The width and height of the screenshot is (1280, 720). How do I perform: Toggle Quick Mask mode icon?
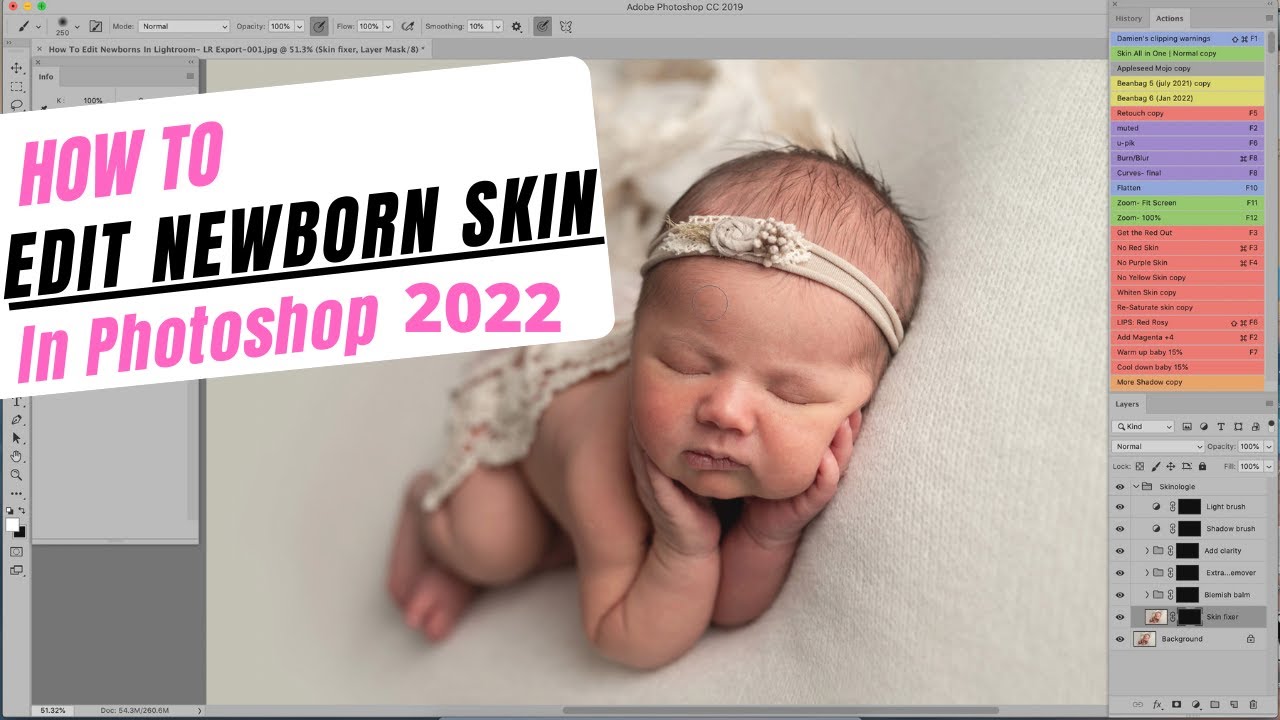16,551
